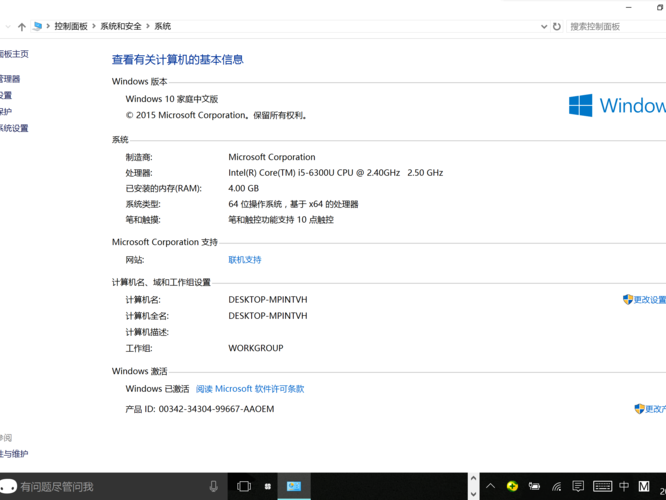Click the Cortana circle icon on taskbar
Viewport: 666px width, 500px height.
8,486
